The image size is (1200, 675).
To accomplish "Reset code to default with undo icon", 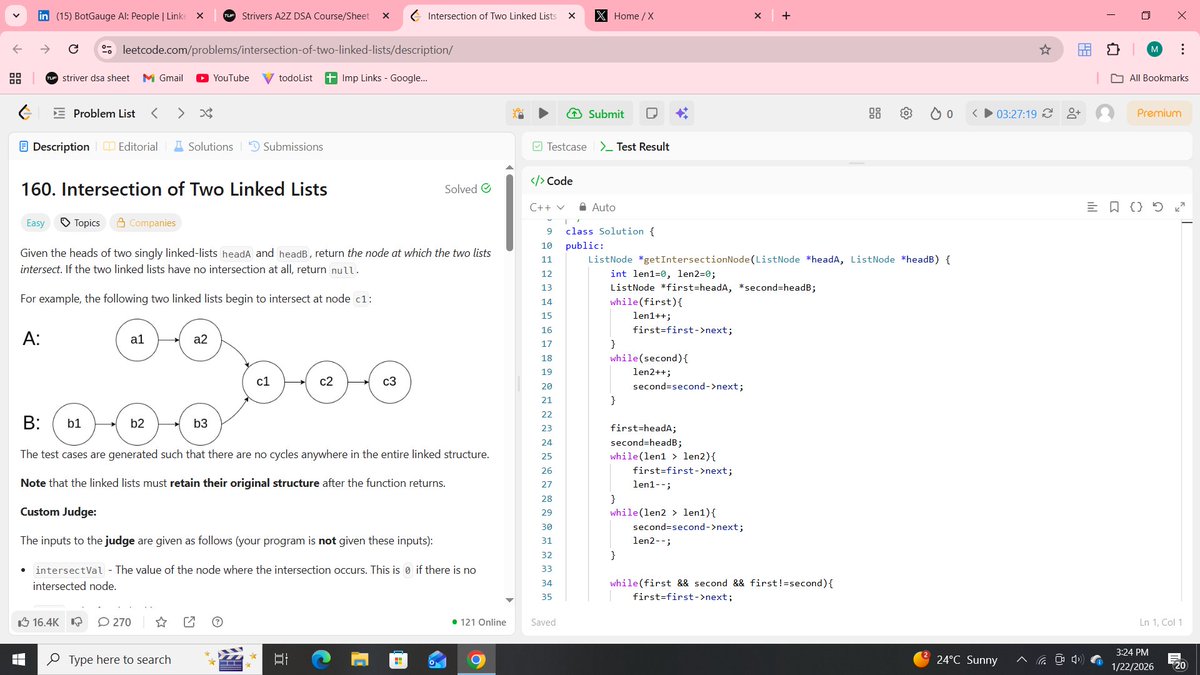I will (x=1158, y=207).
